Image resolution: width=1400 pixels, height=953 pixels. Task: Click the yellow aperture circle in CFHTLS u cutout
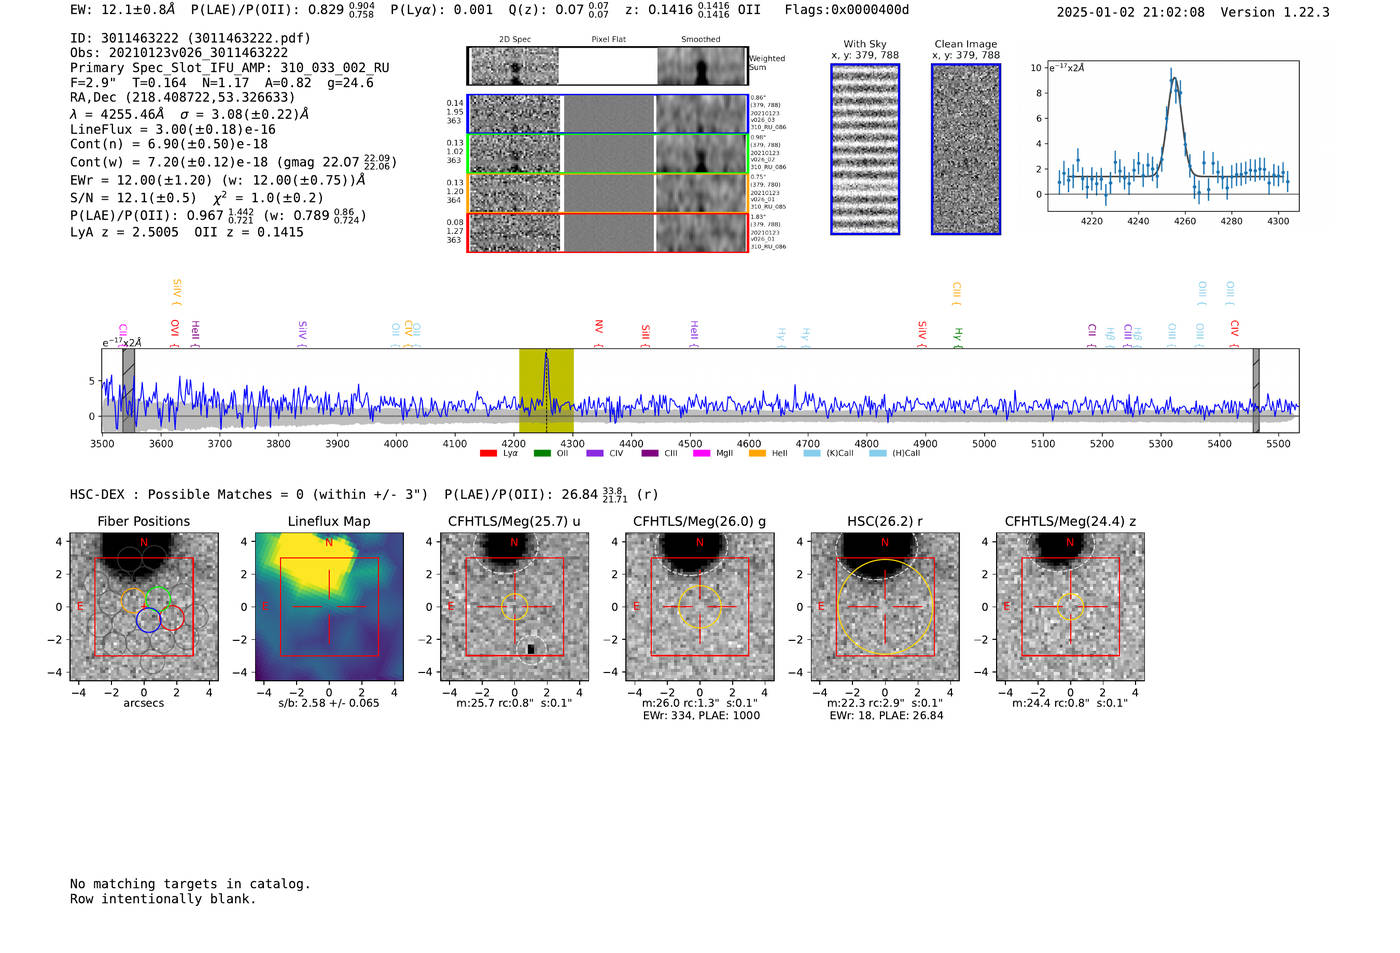514,607
